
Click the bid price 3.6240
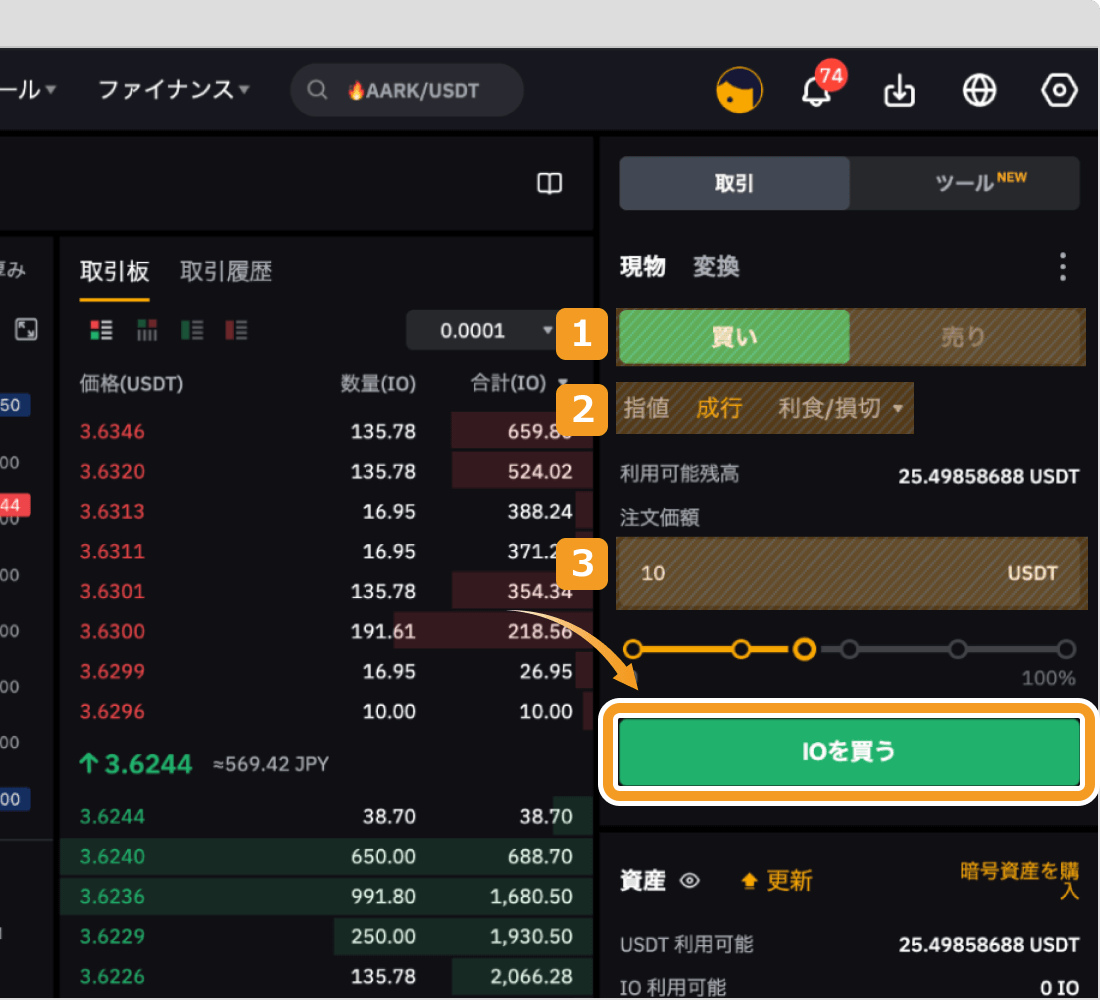point(112,856)
